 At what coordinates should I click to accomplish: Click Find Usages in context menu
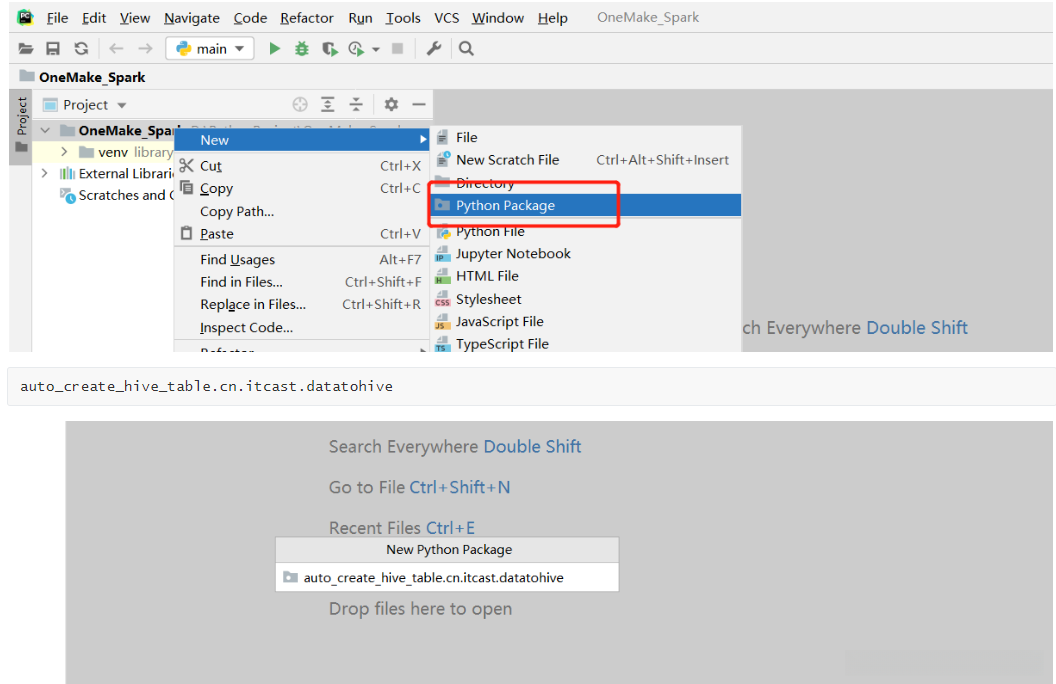pyautogui.click(x=301, y=259)
